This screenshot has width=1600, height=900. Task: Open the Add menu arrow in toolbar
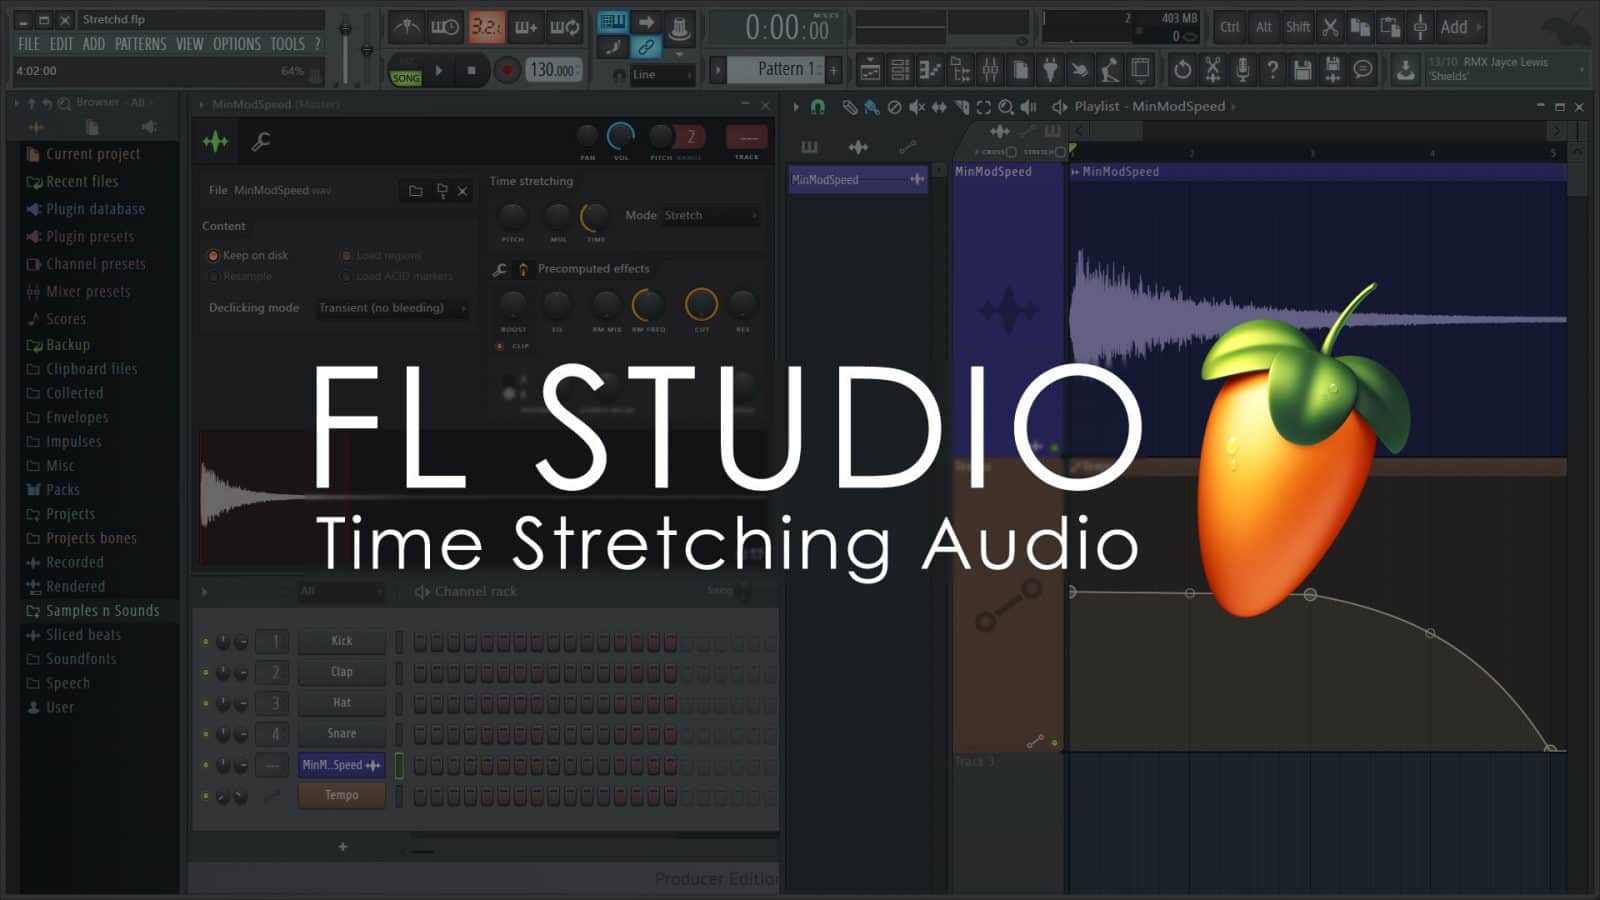(x=1478, y=27)
